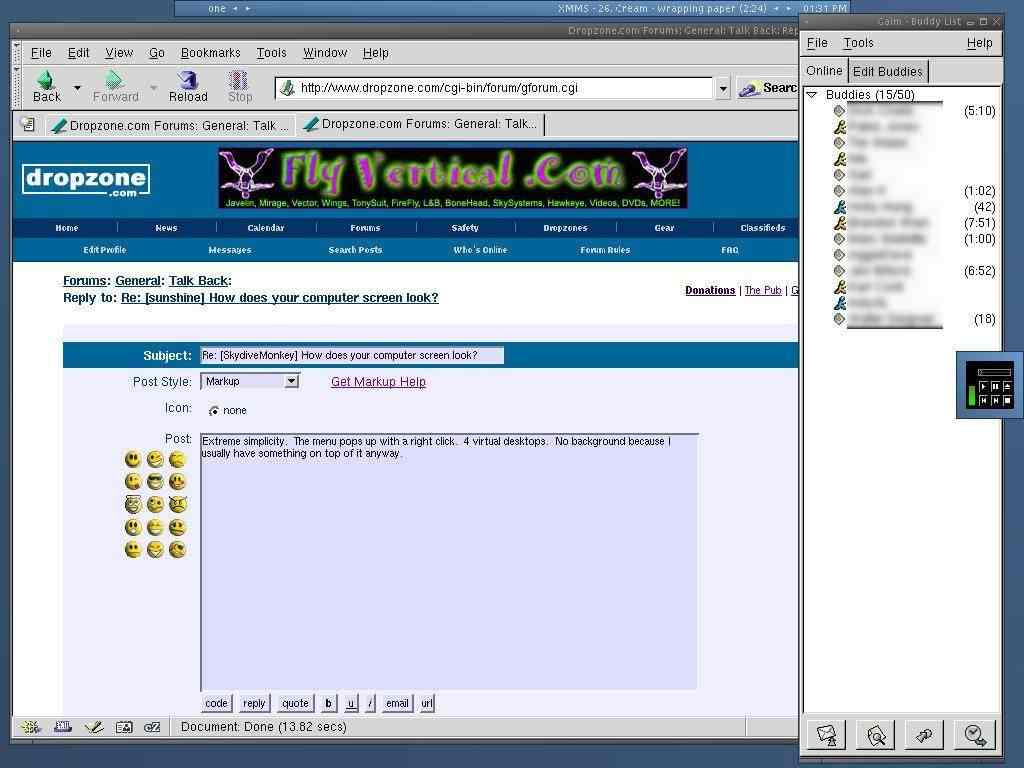Select the 'none' icon radio button
The width and height of the screenshot is (1024, 768).
point(214,411)
